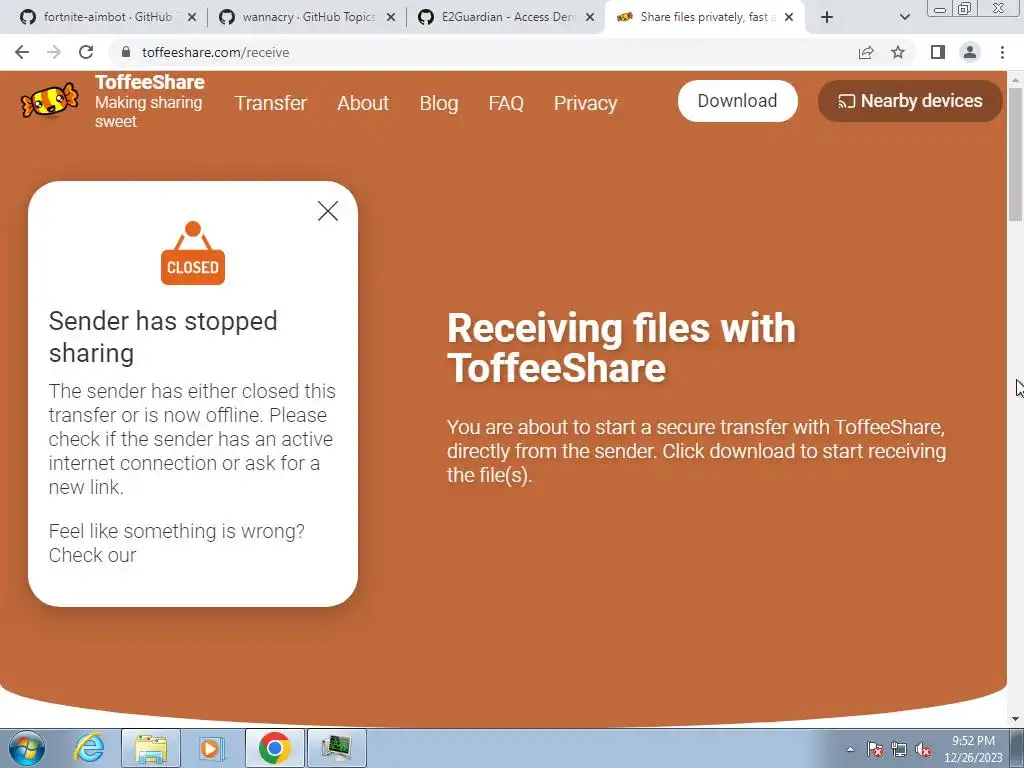The height and width of the screenshot is (768, 1024).
Task: Click the 'Receiving files with ToffeeShare' heading
Action: (x=621, y=347)
